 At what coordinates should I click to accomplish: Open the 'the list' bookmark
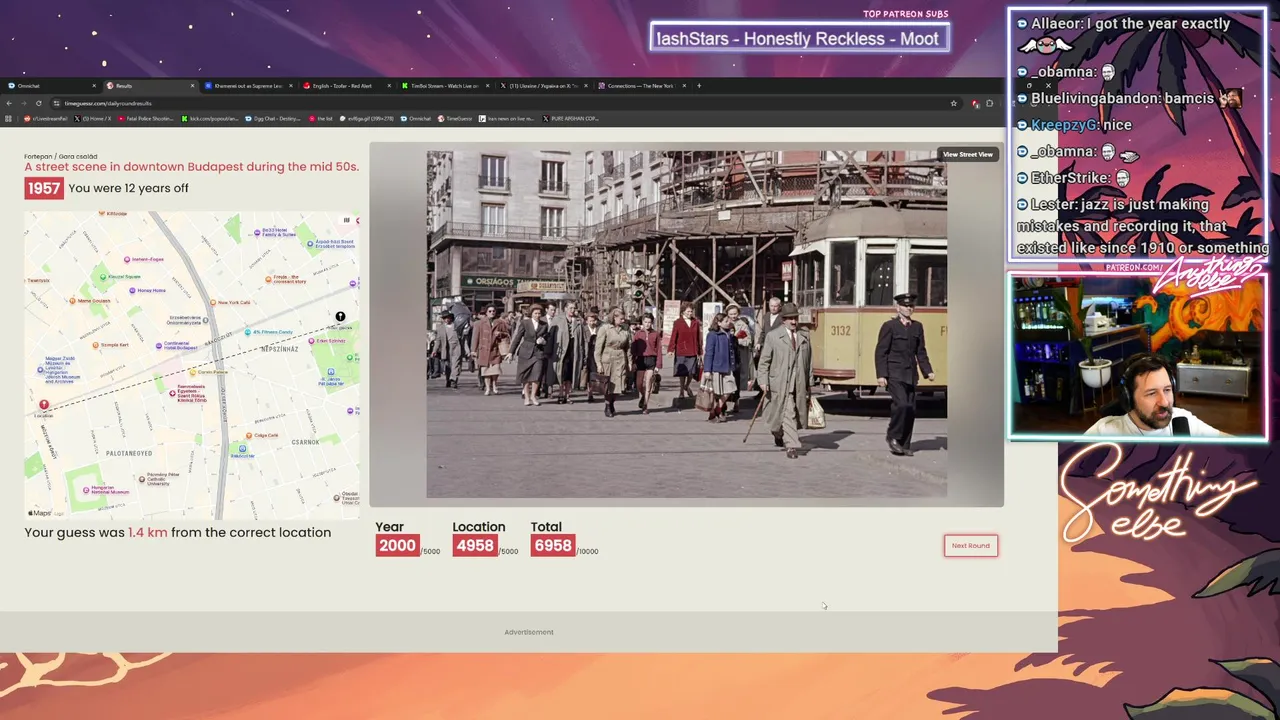(x=322, y=118)
